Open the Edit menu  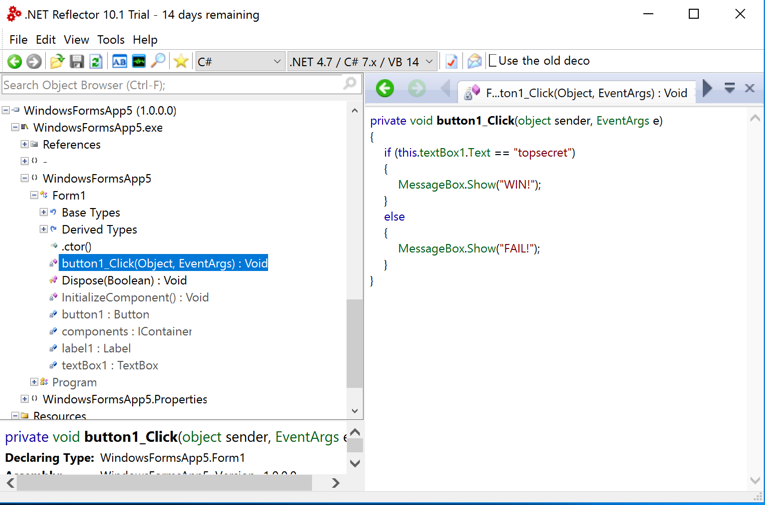pos(46,40)
